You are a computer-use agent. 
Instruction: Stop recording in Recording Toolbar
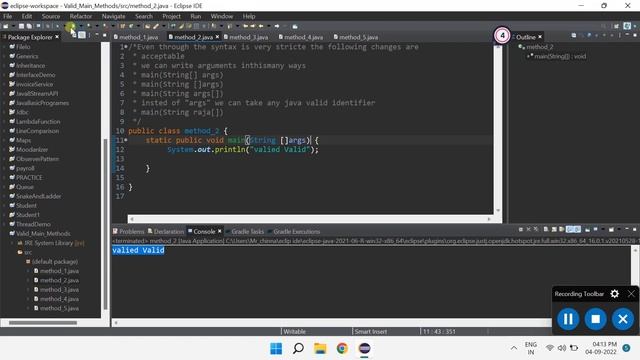(x=596, y=319)
